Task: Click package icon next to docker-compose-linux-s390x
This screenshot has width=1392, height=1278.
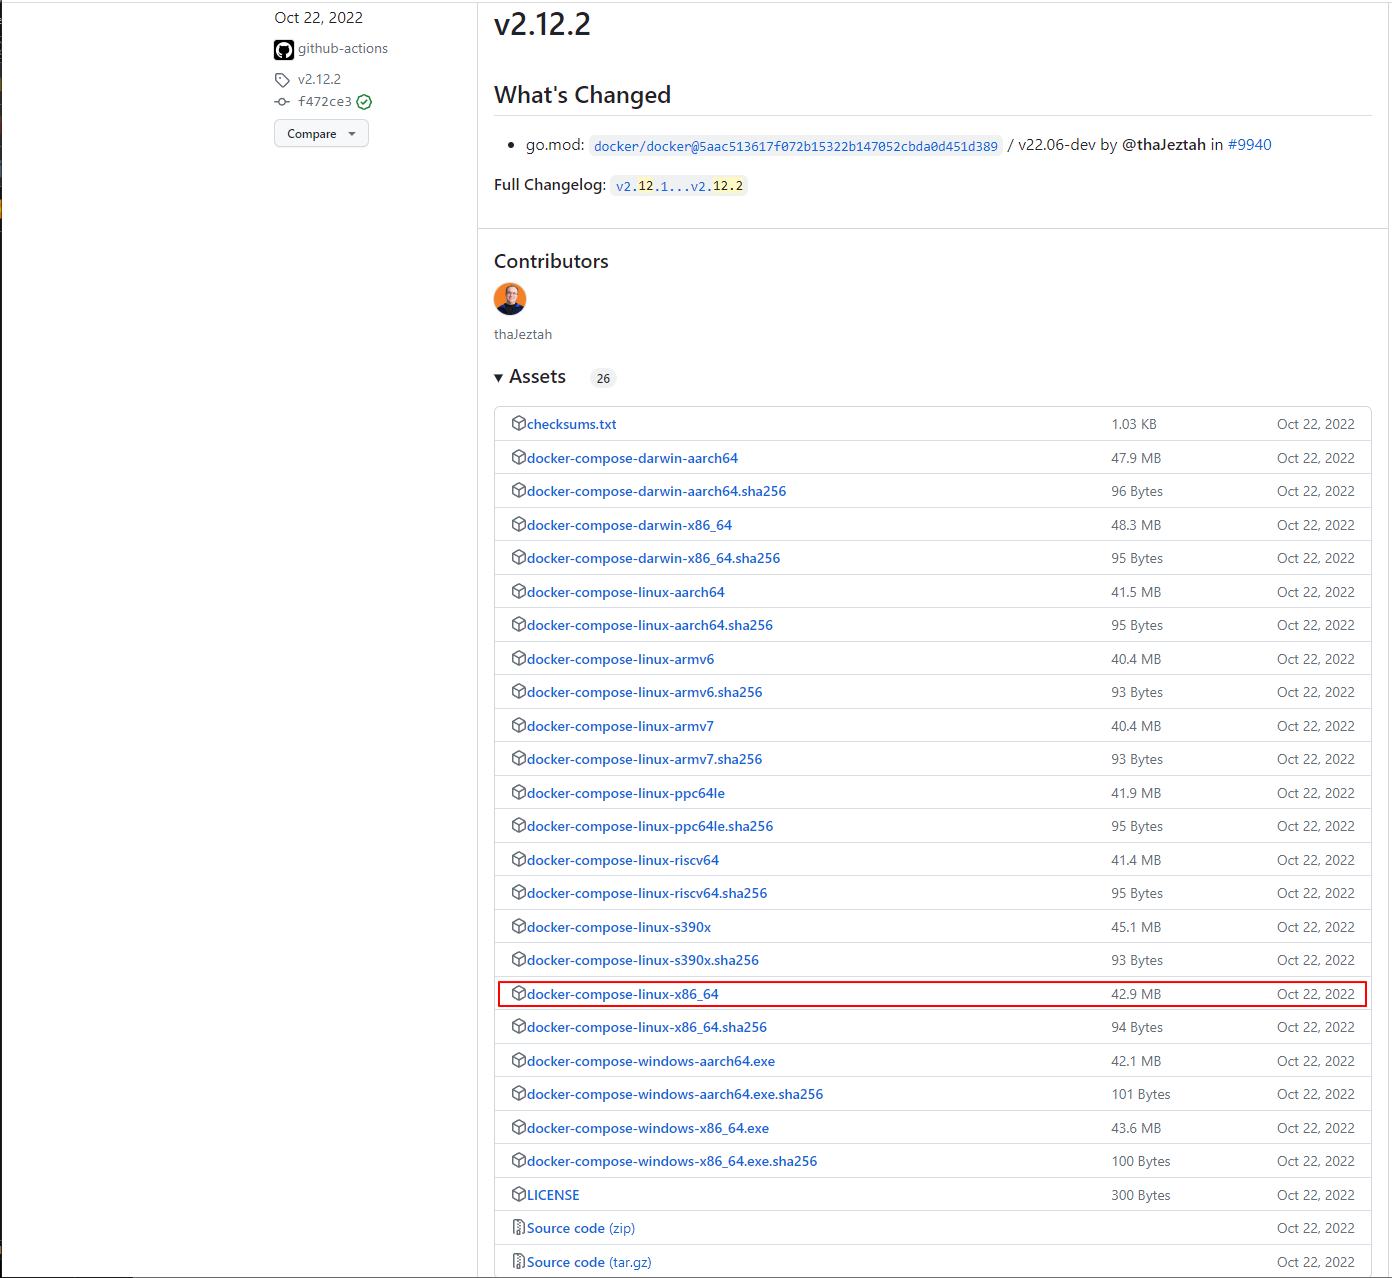Action: click(519, 926)
